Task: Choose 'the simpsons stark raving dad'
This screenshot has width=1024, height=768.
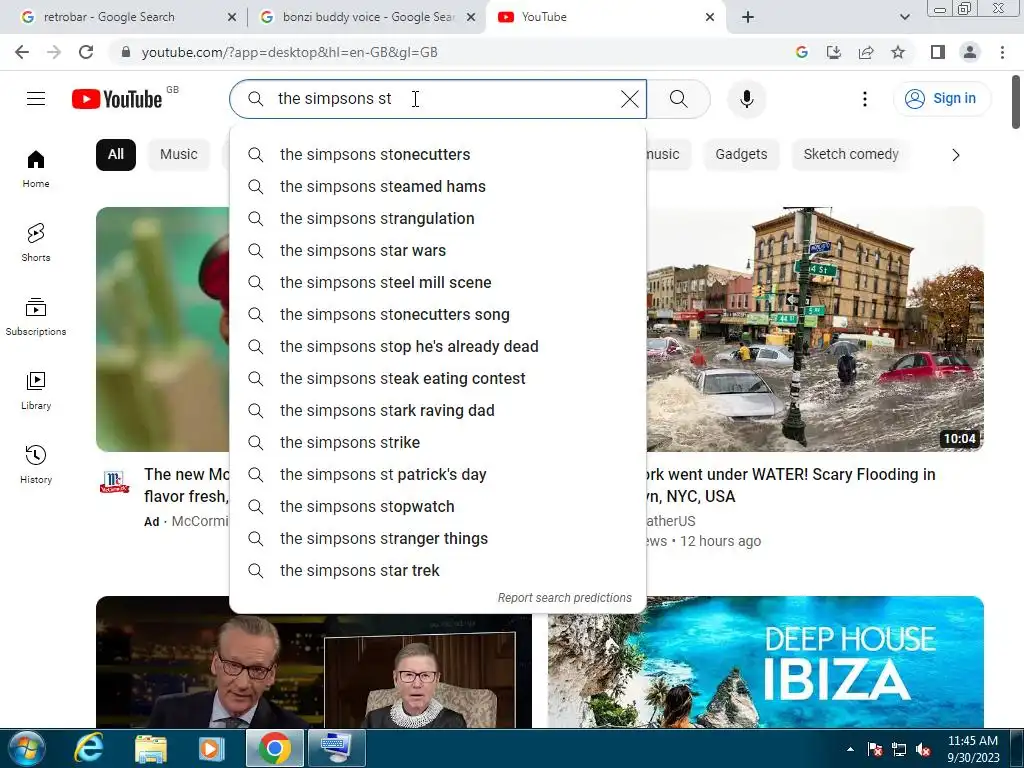Action: [x=438, y=411]
